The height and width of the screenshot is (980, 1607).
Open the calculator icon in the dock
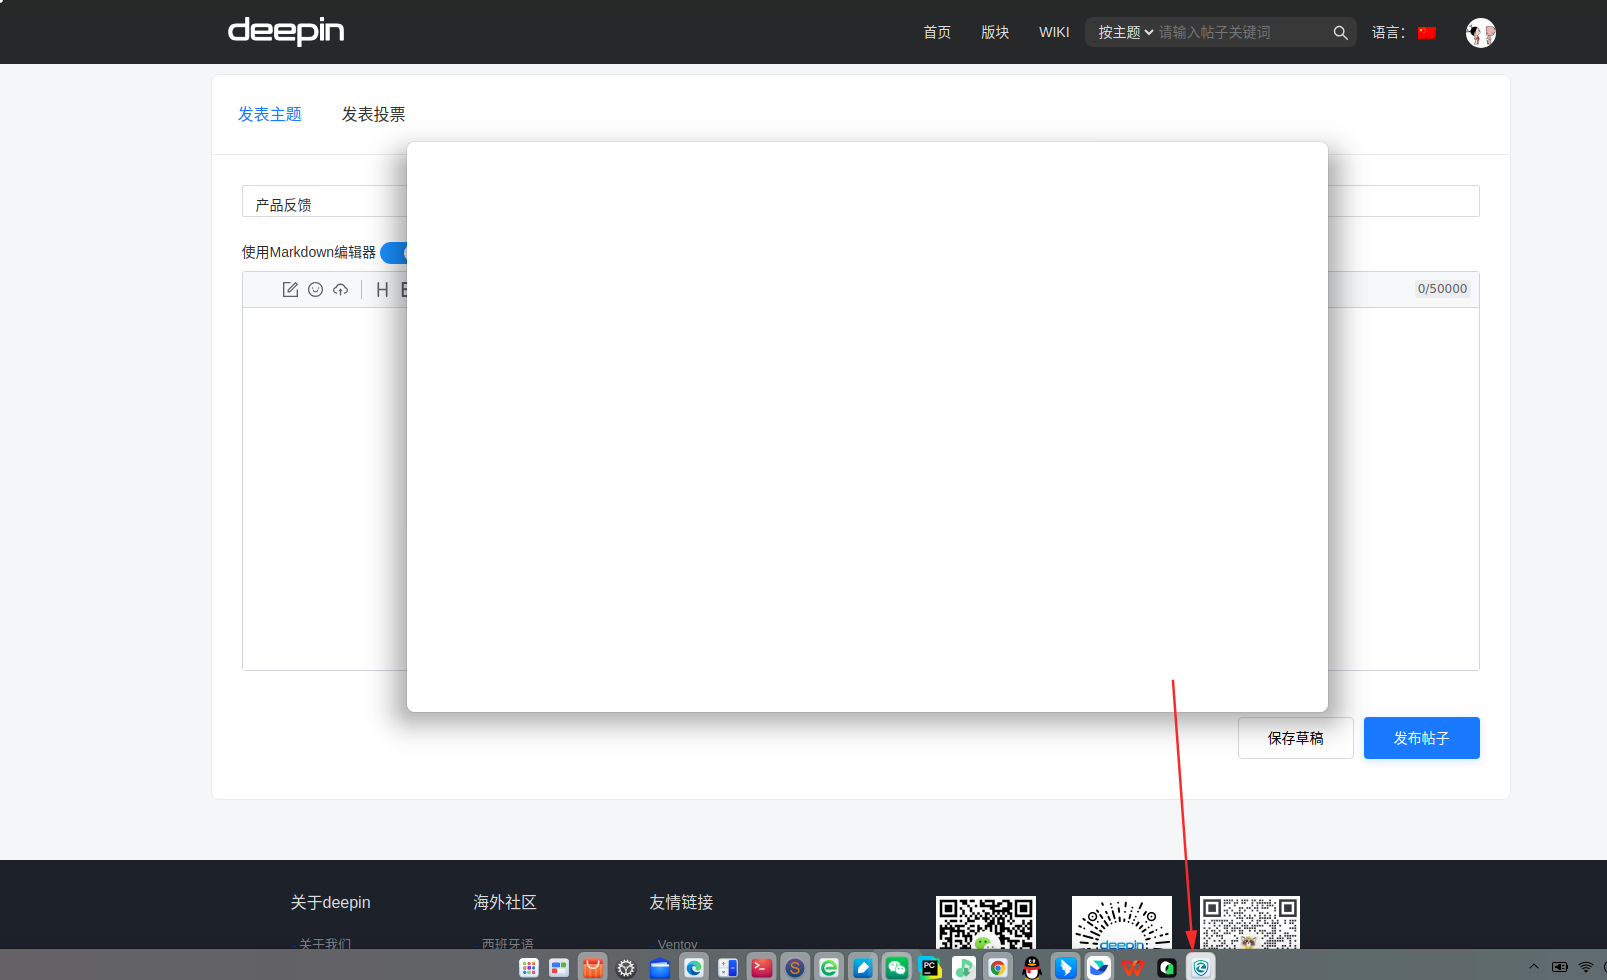pyautogui.click(x=728, y=967)
